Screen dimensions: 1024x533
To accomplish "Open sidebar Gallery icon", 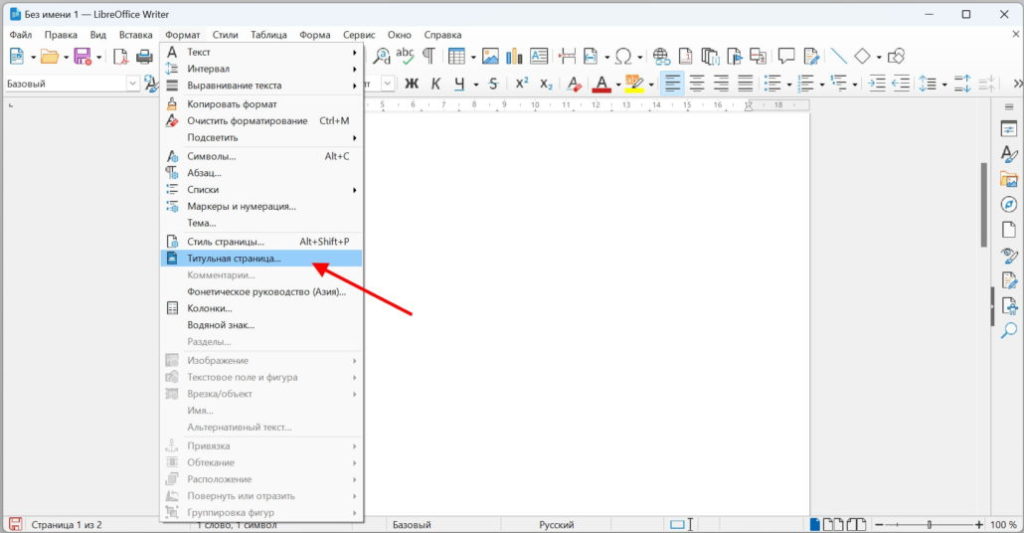I will tap(1008, 180).
